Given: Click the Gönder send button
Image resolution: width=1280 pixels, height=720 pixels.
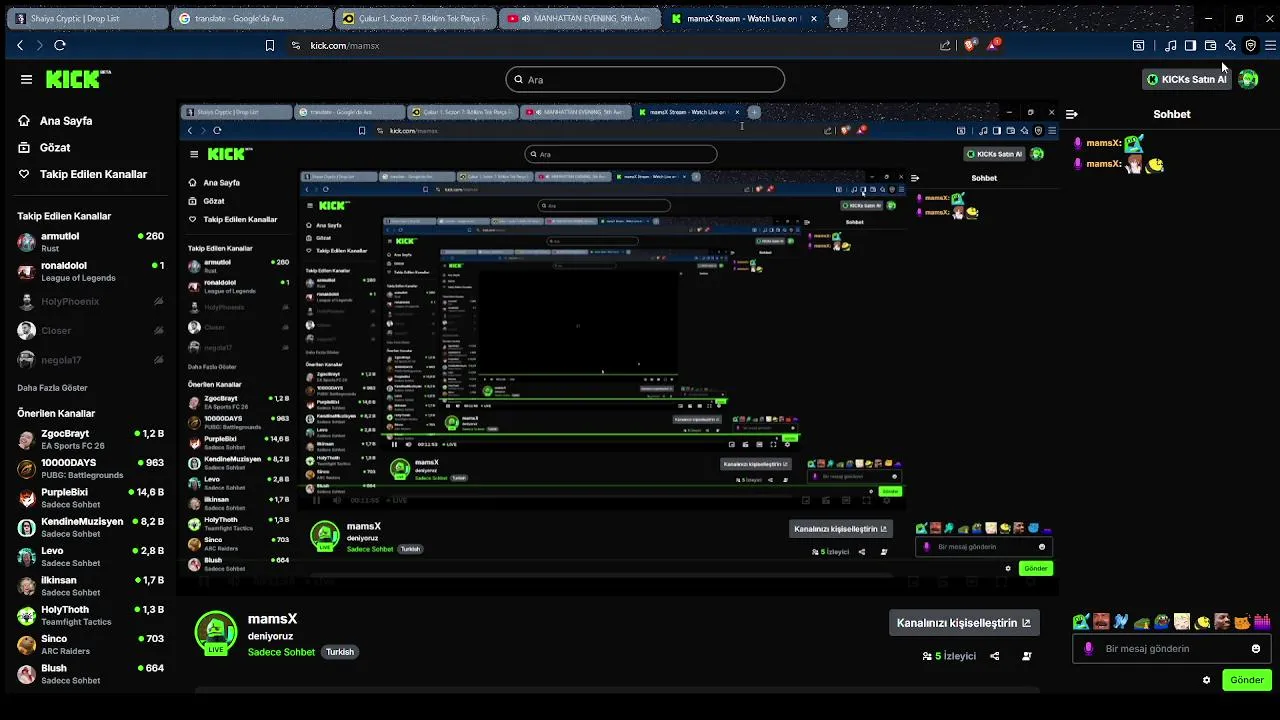Looking at the screenshot, I should point(1247,680).
